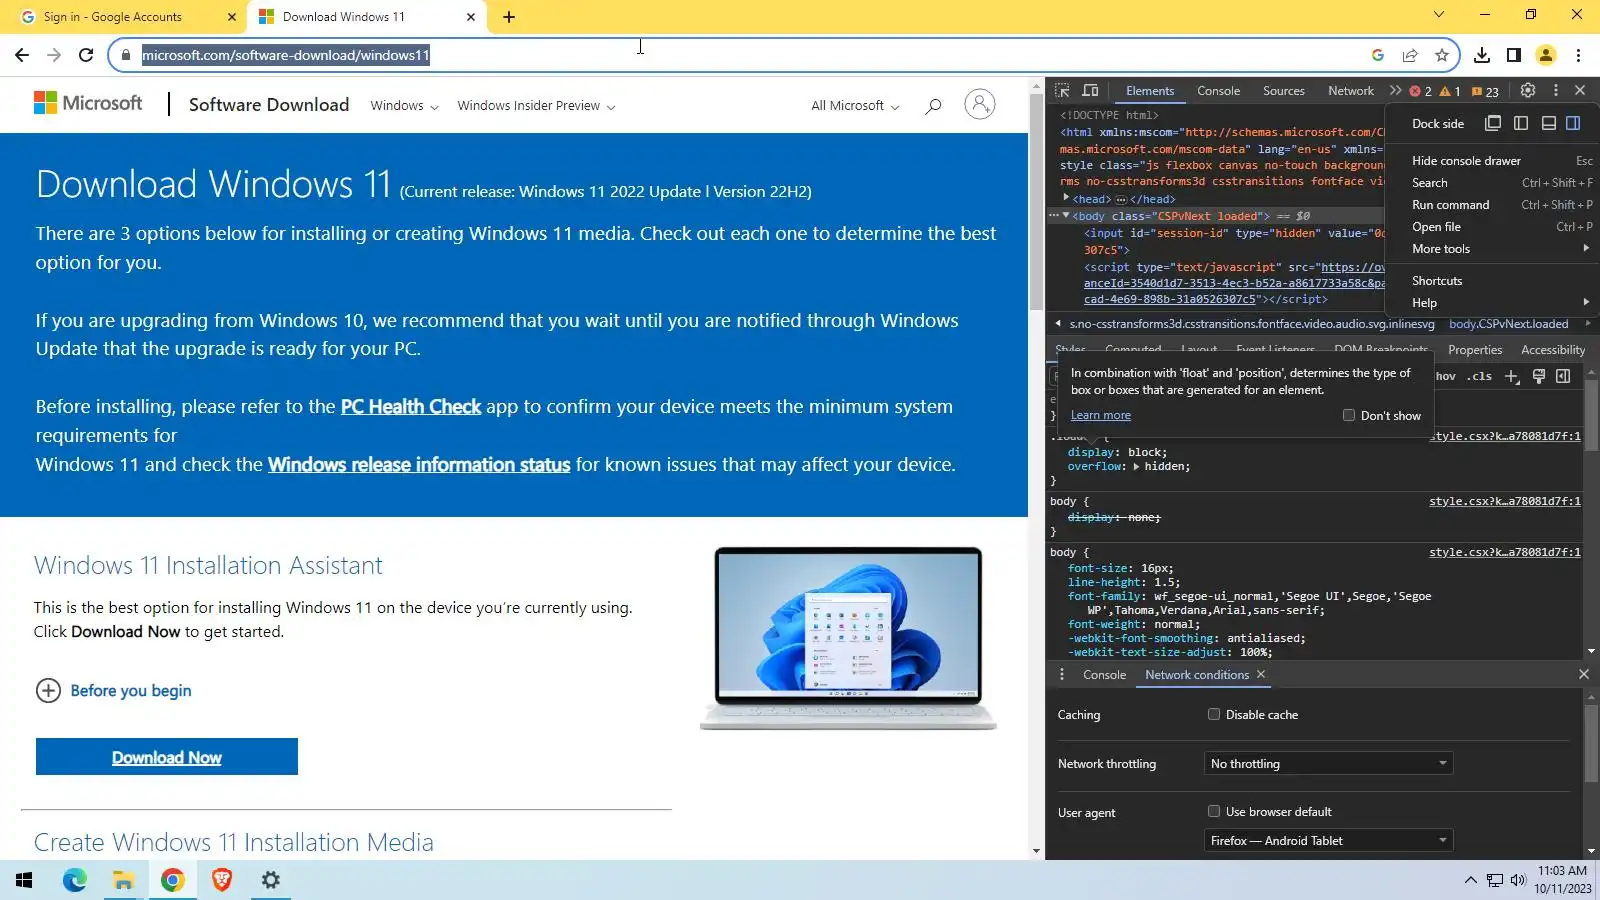Viewport: 1600px width, 900px height.
Task: Open a new browser tab
Action: [509, 17]
